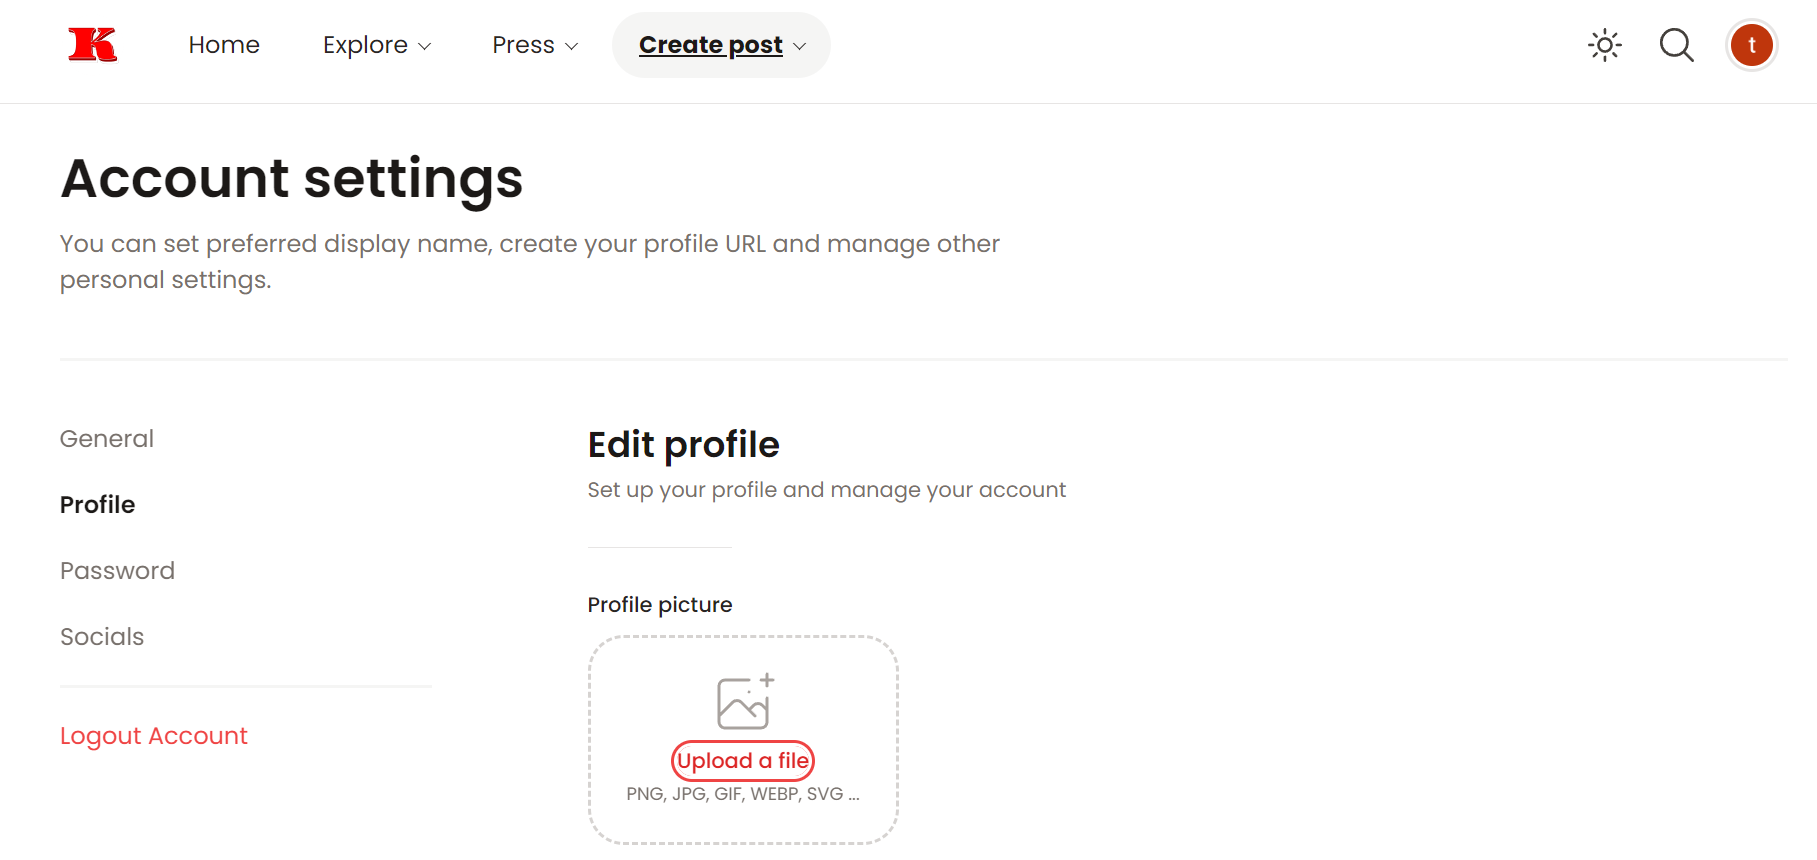The width and height of the screenshot is (1817, 860).
Task: Click the image placeholder upload icon
Action: (746, 701)
